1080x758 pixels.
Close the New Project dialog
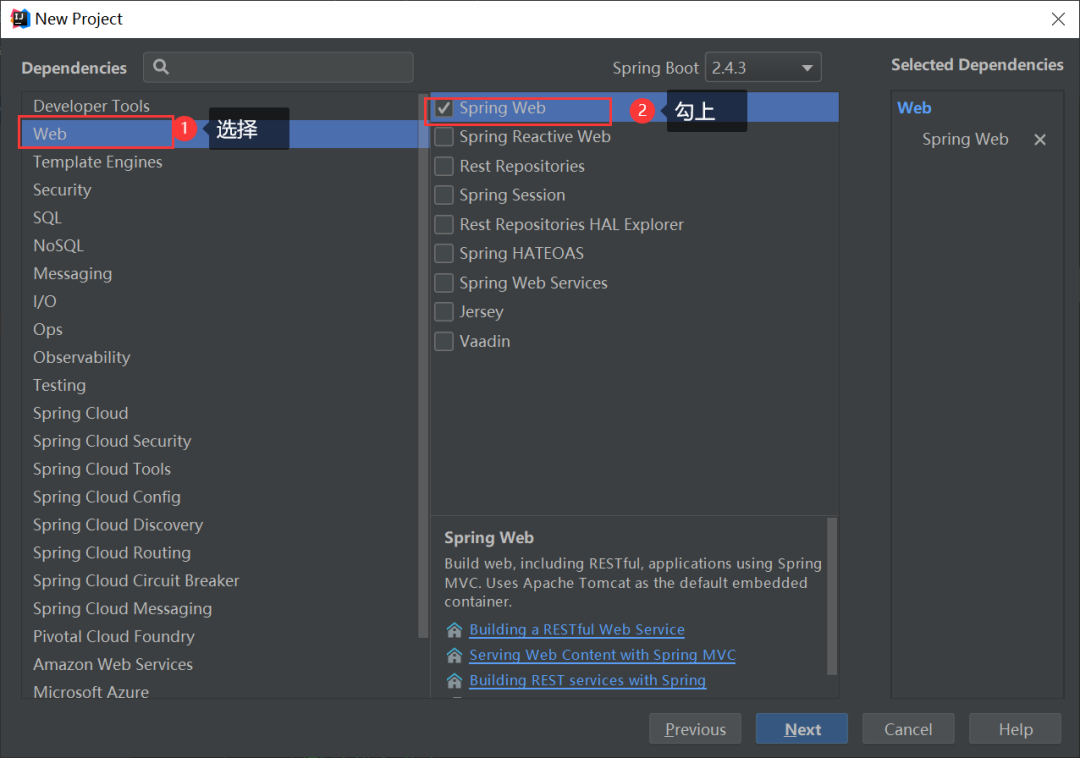point(1058,19)
